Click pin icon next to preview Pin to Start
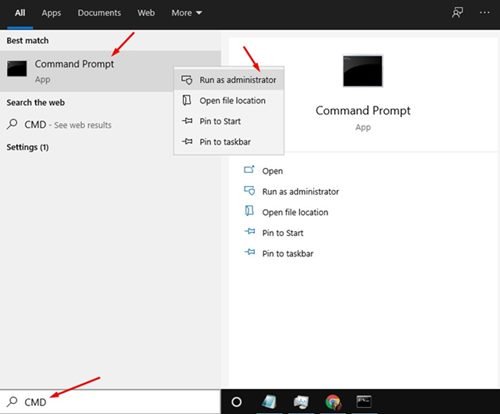Viewport: 500px width, 414px height. pos(250,231)
